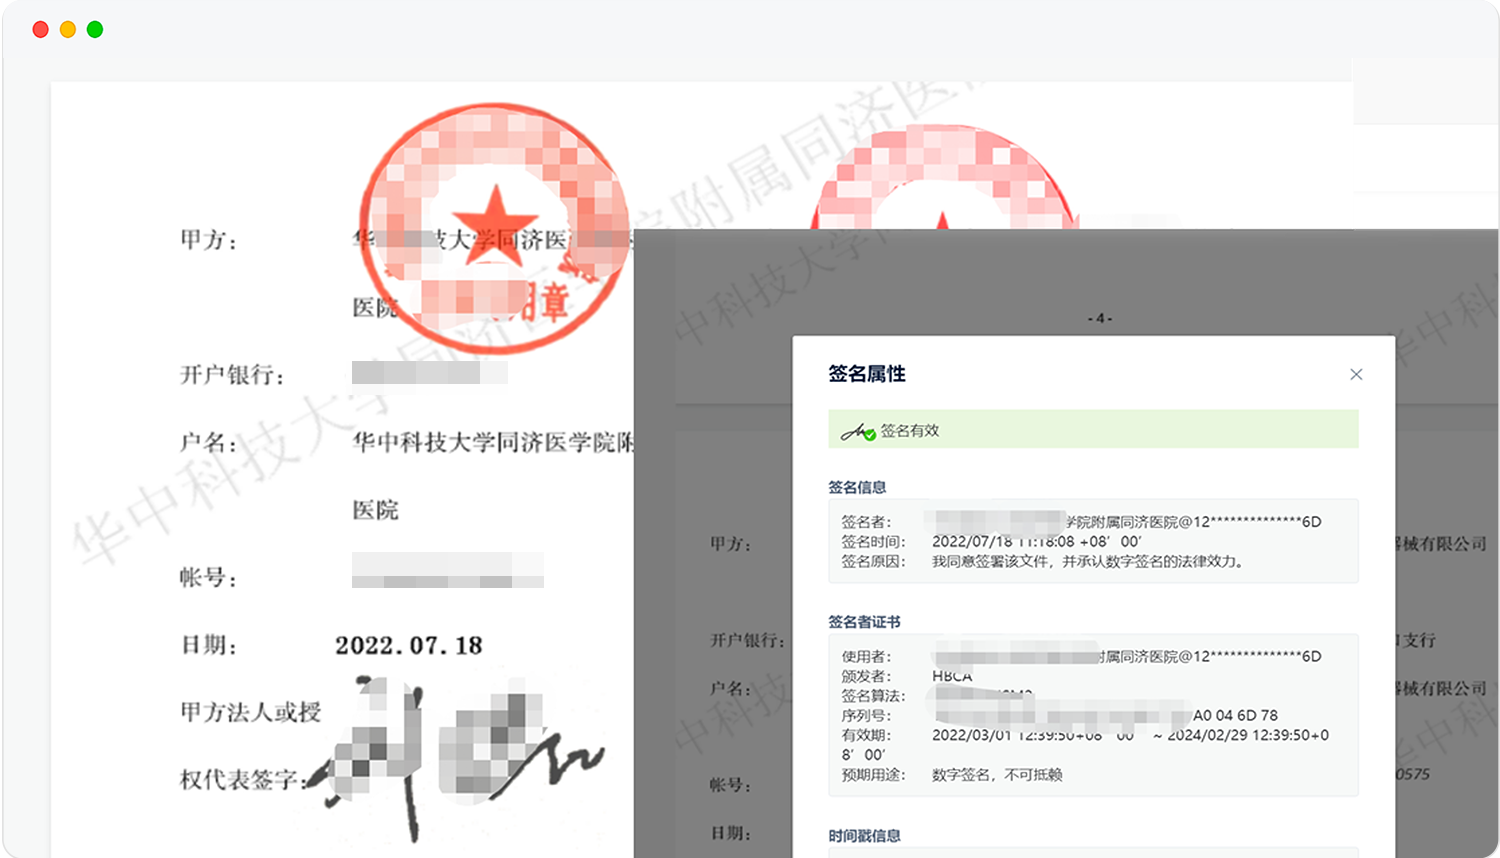Click the 颁发者 value HBCA
The image size is (1500, 858).
(x=952, y=676)
